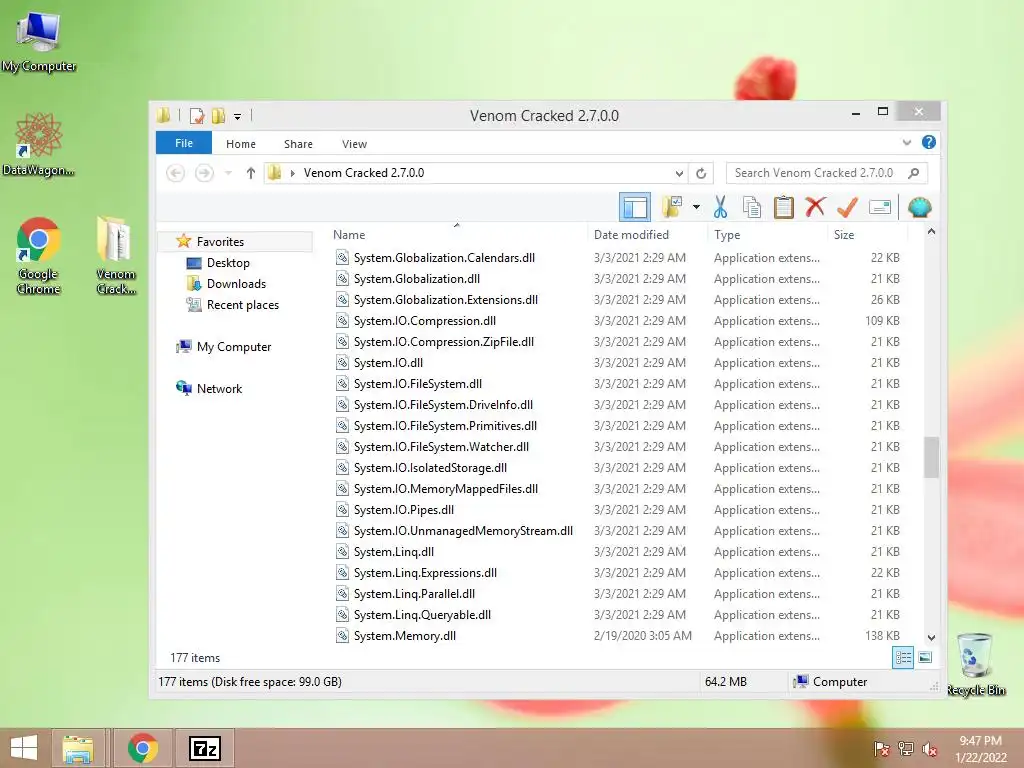Viewport: 1024px width, 768px height.
Task: Click the scroll down arrow of file list
Action: tap(931, 637)
